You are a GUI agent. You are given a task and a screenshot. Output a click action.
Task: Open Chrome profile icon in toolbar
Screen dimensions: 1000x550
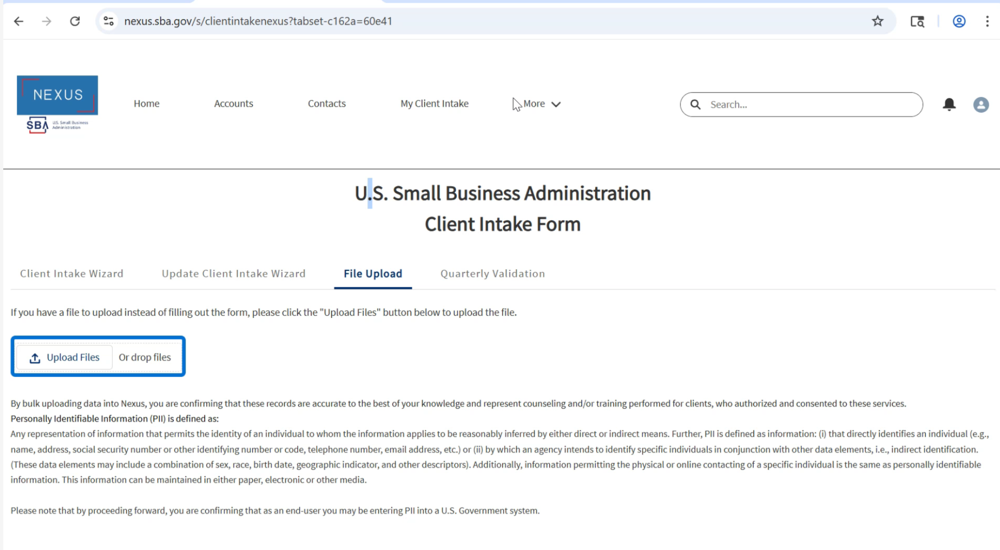pyautogui.click(x=958, y=21)
